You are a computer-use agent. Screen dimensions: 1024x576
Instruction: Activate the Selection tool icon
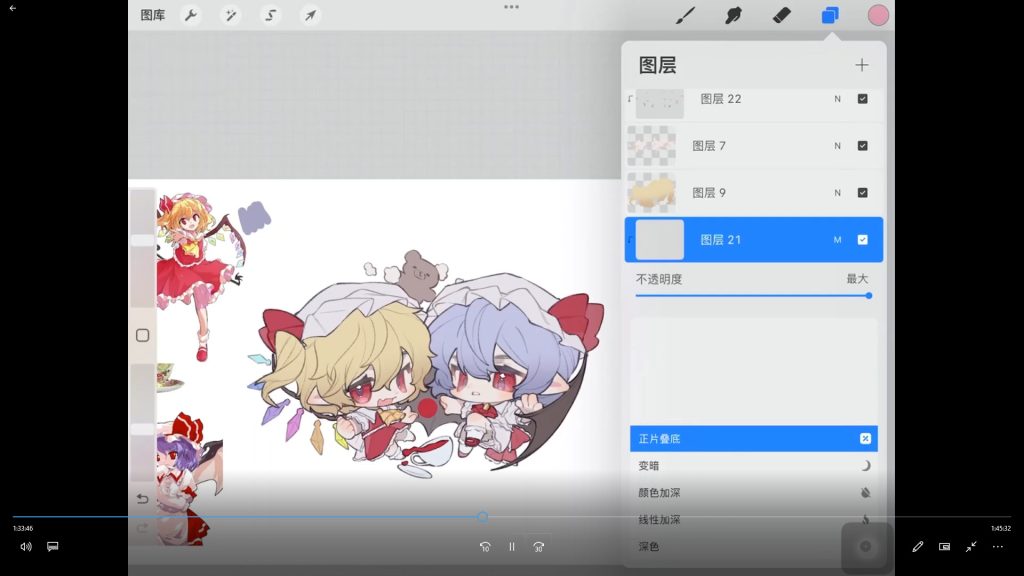tap(271, 15)
